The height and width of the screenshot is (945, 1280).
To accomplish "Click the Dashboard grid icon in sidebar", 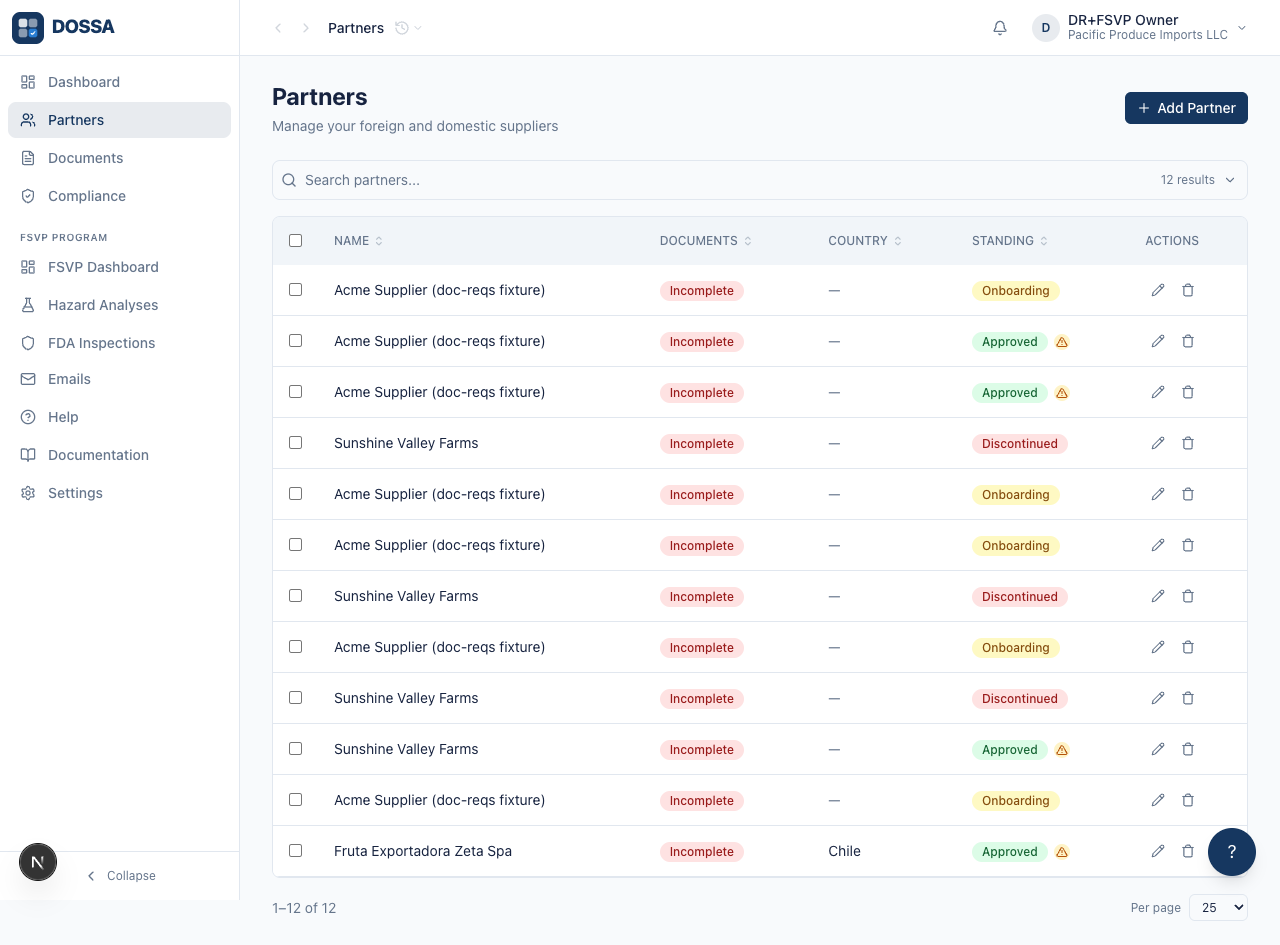I will coord(28,82).
